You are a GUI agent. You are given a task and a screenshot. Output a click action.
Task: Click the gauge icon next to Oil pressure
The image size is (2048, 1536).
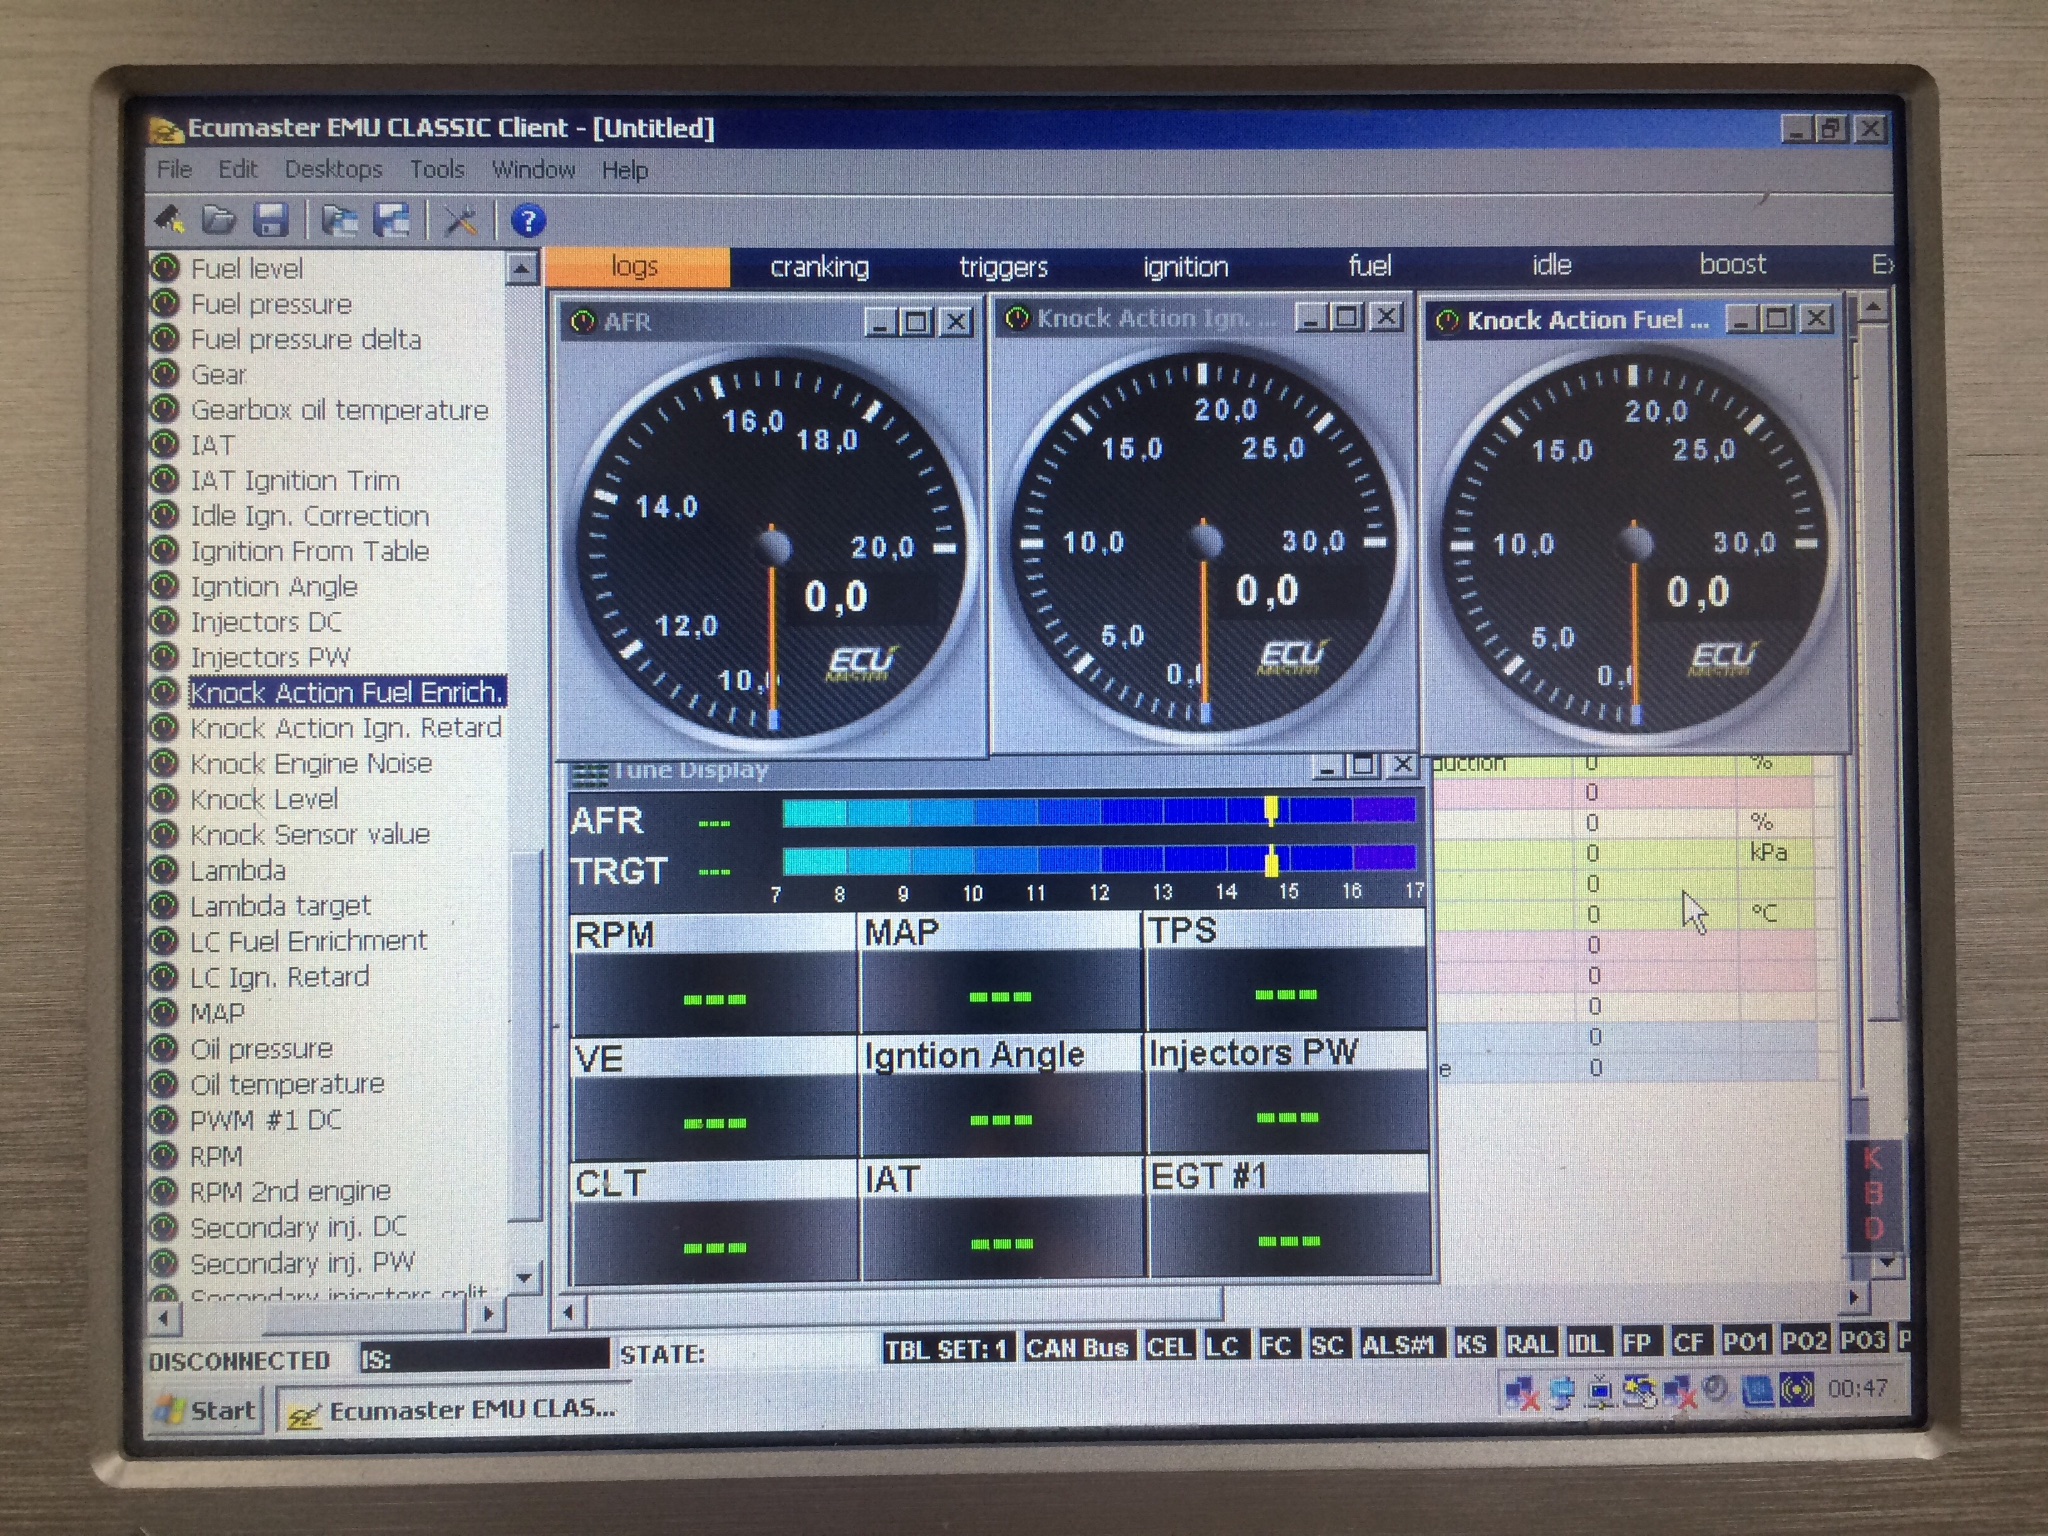pyautogui.click(x=163, y=1049)
